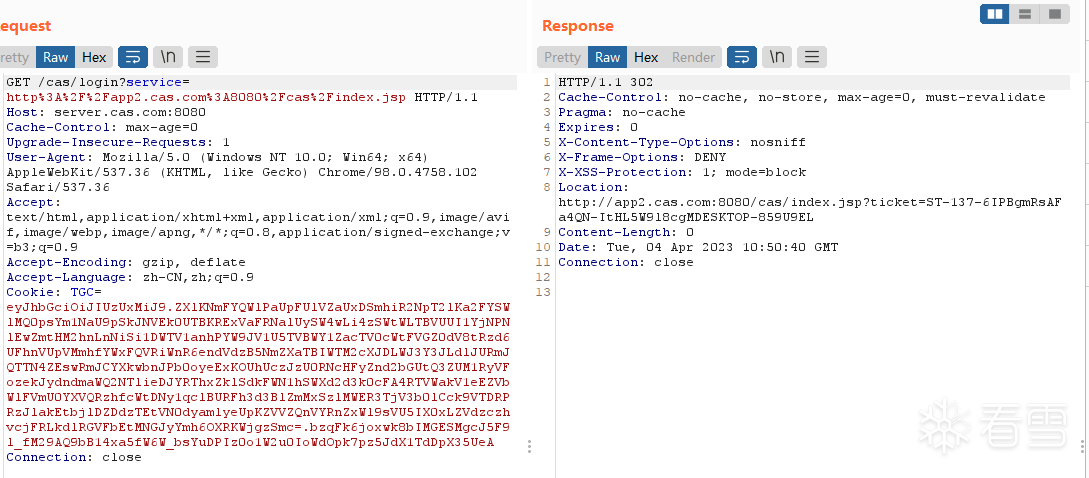
Task: Toggle word wrap in the Request panel
Action: tap(133, 57)
